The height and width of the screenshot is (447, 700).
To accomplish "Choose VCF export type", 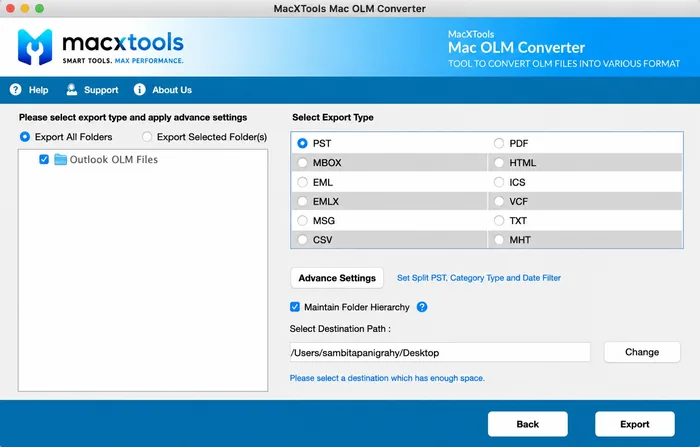I will click(499, 201).
